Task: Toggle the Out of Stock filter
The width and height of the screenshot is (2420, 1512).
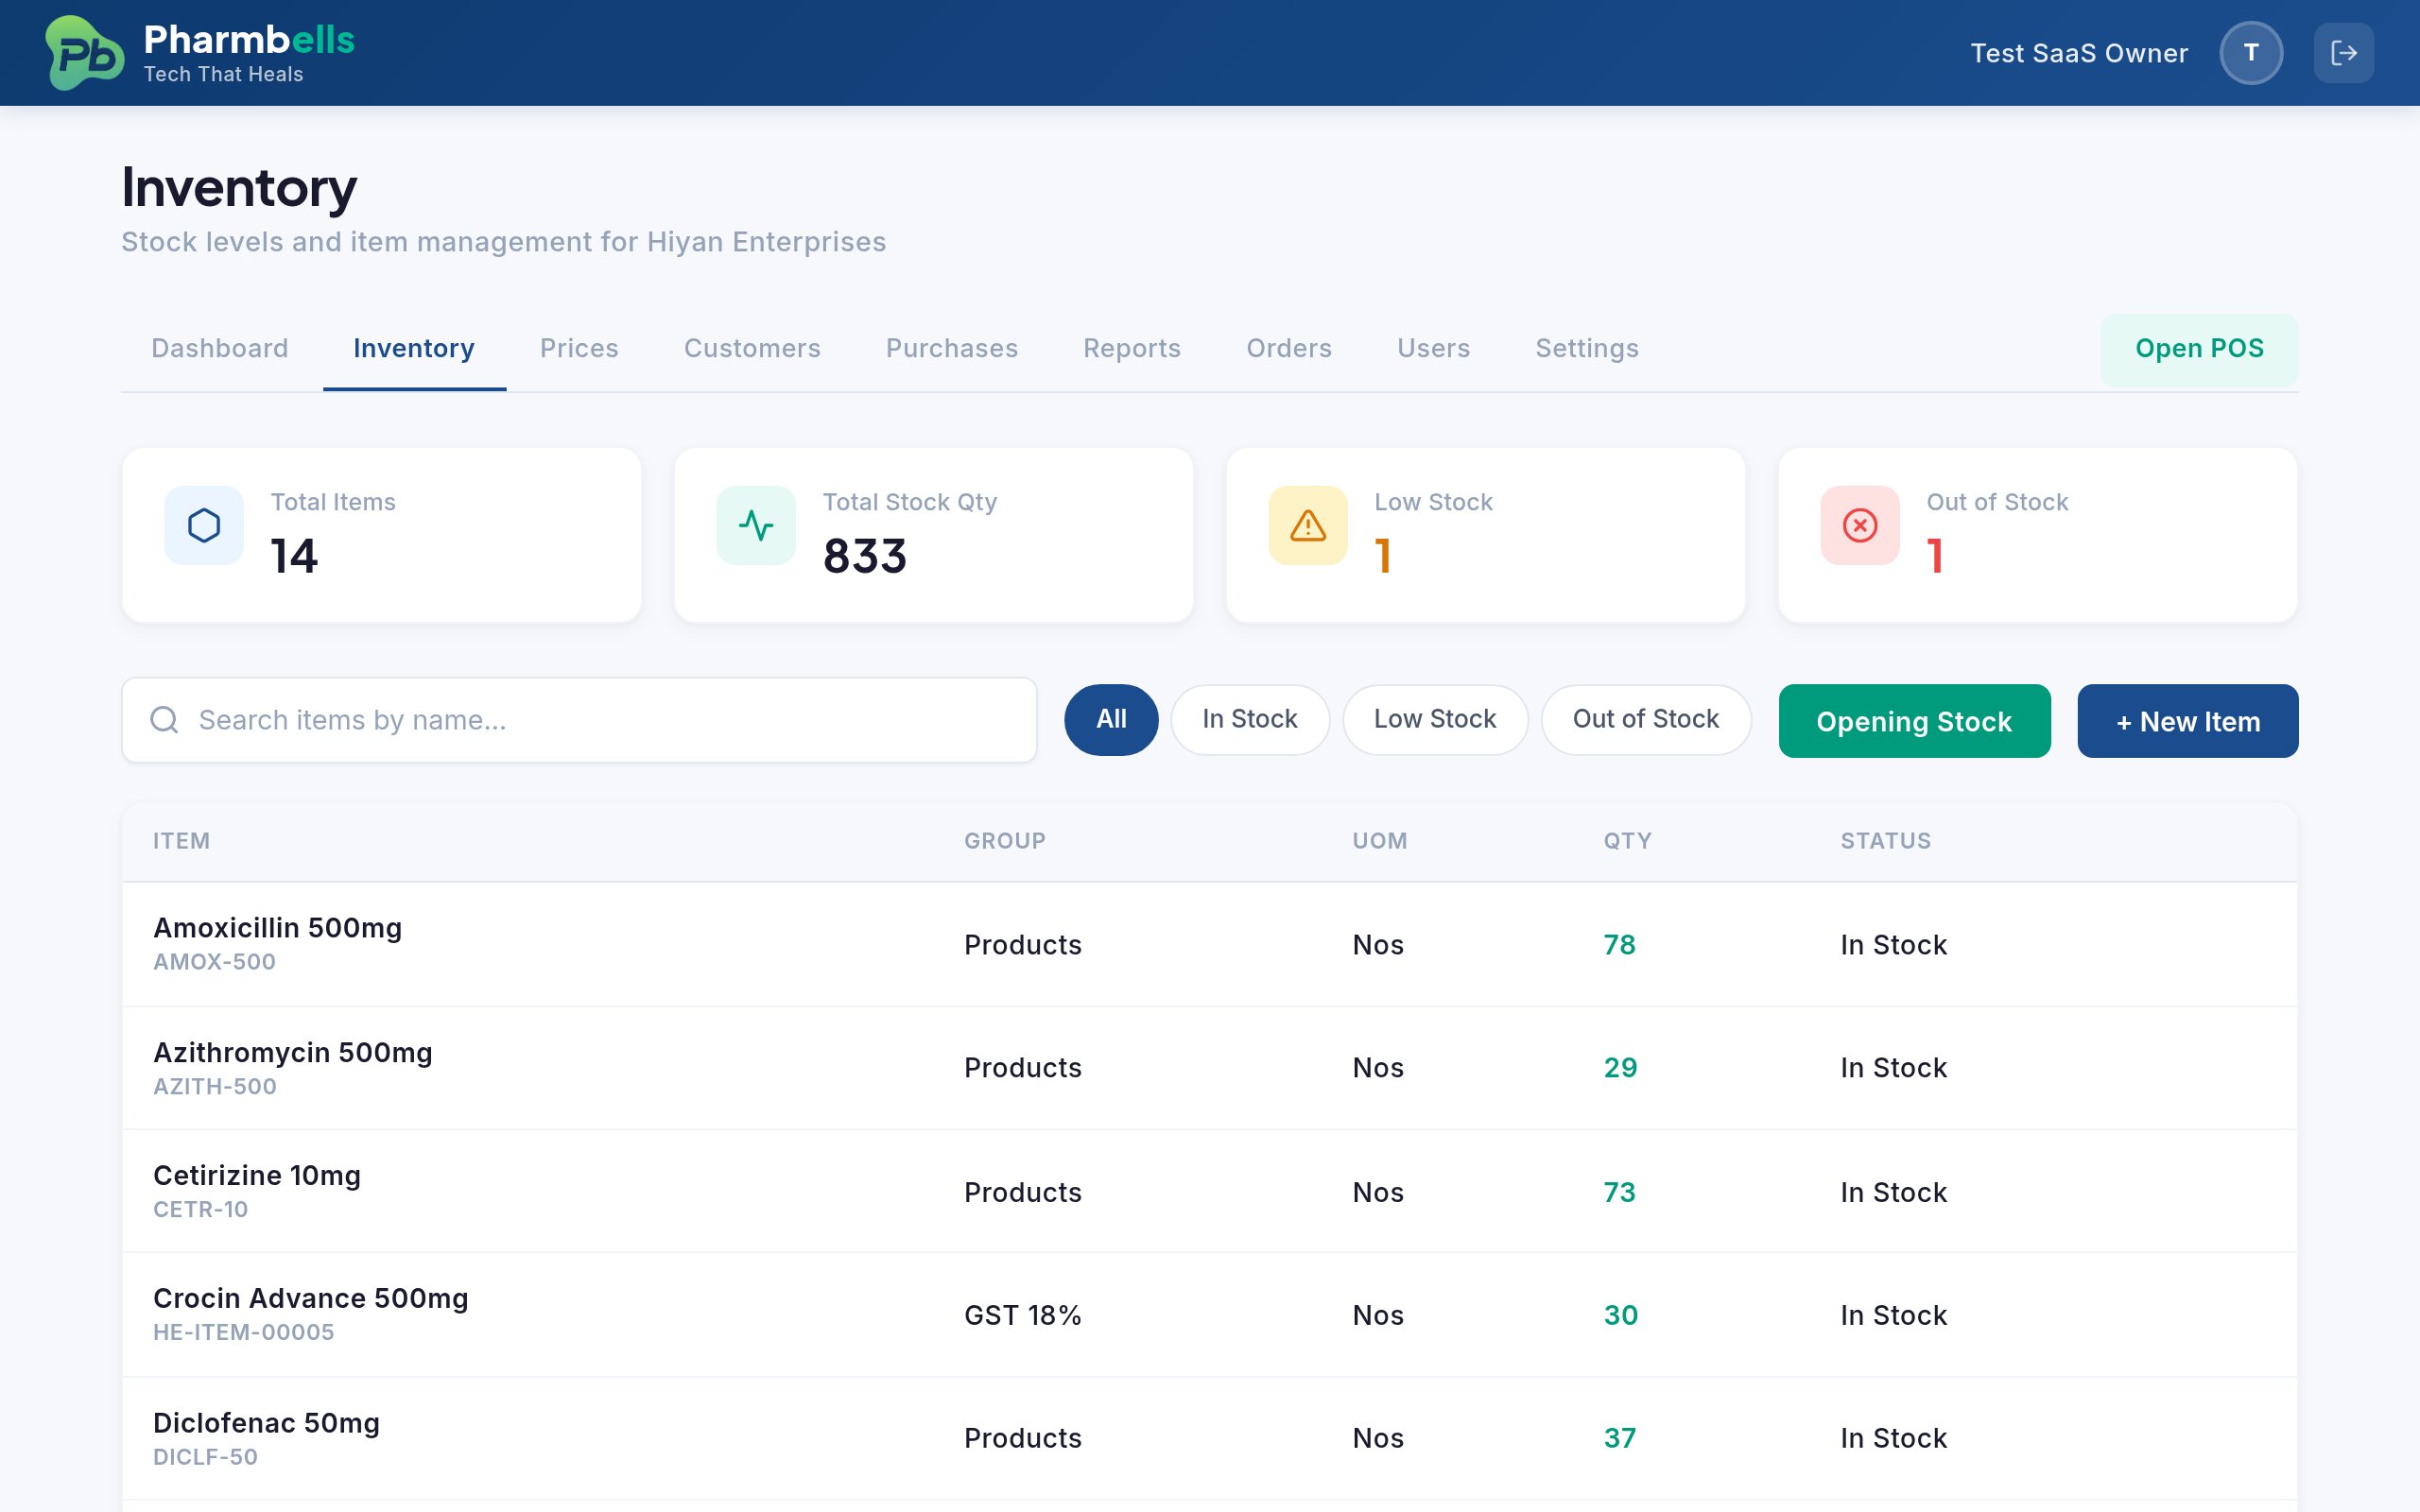Action: click(1646, 719)
